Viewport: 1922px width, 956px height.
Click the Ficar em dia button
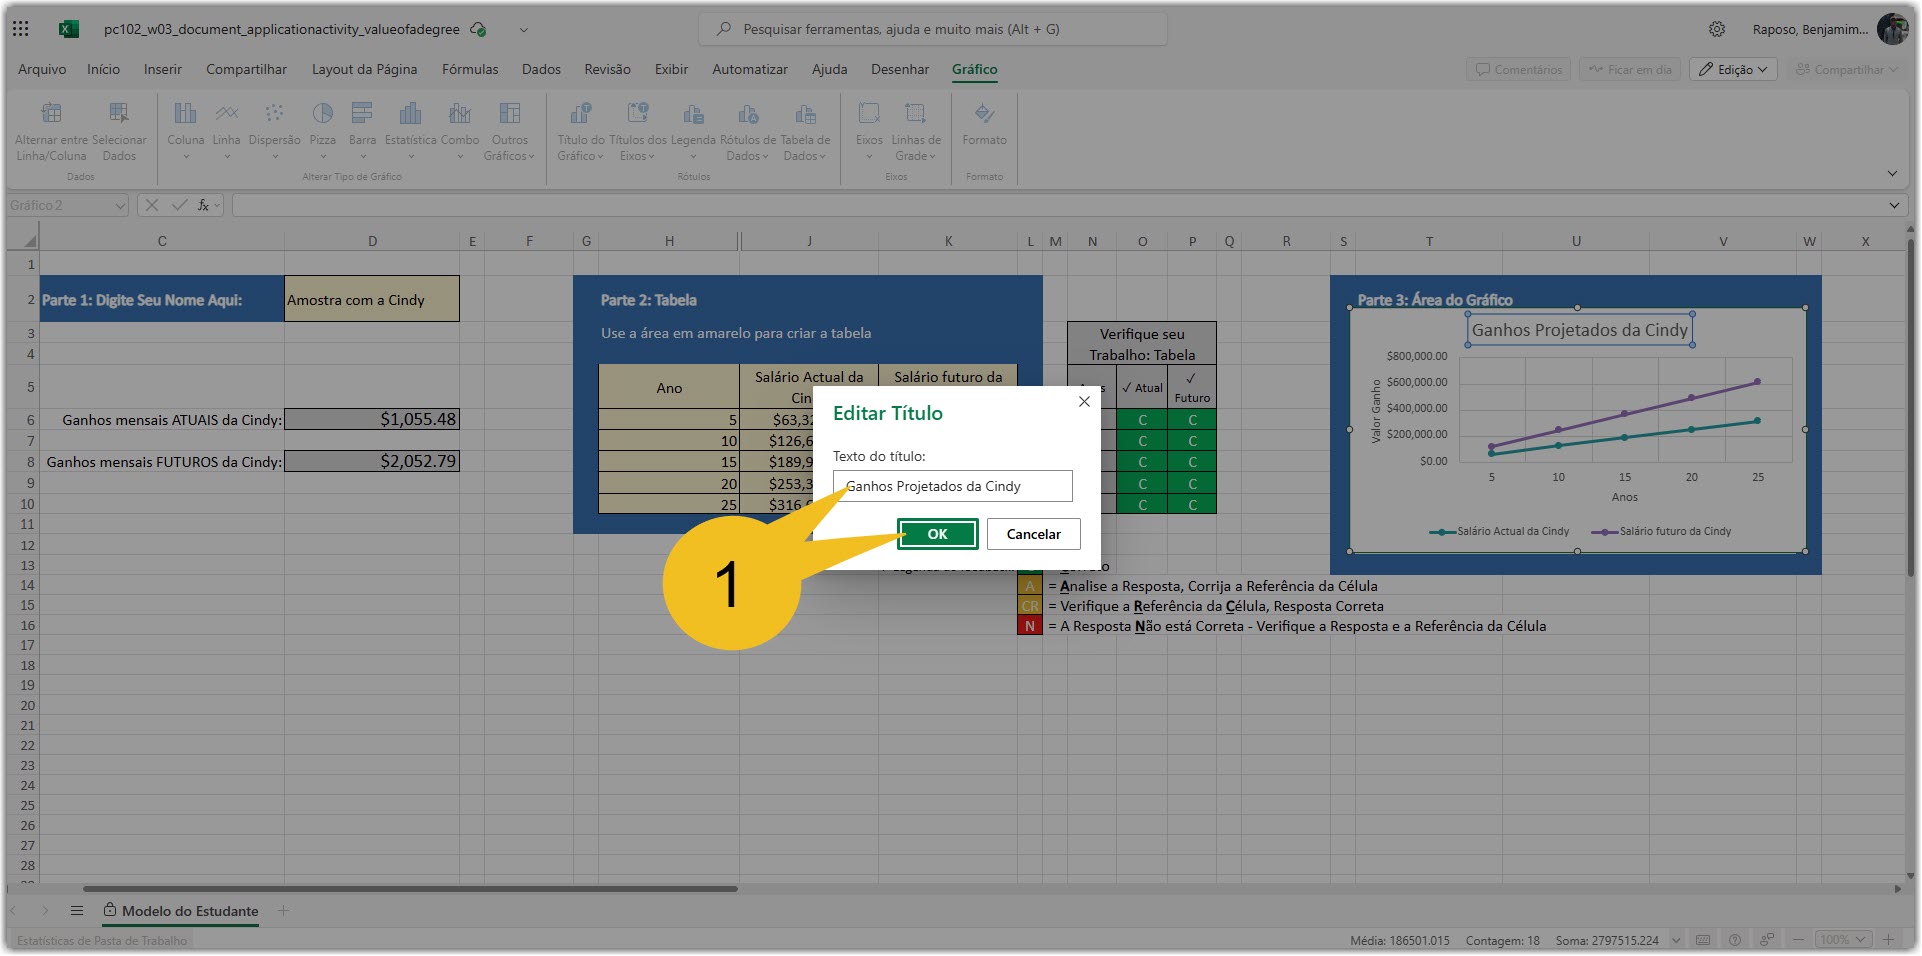(x=1629, y=69)
